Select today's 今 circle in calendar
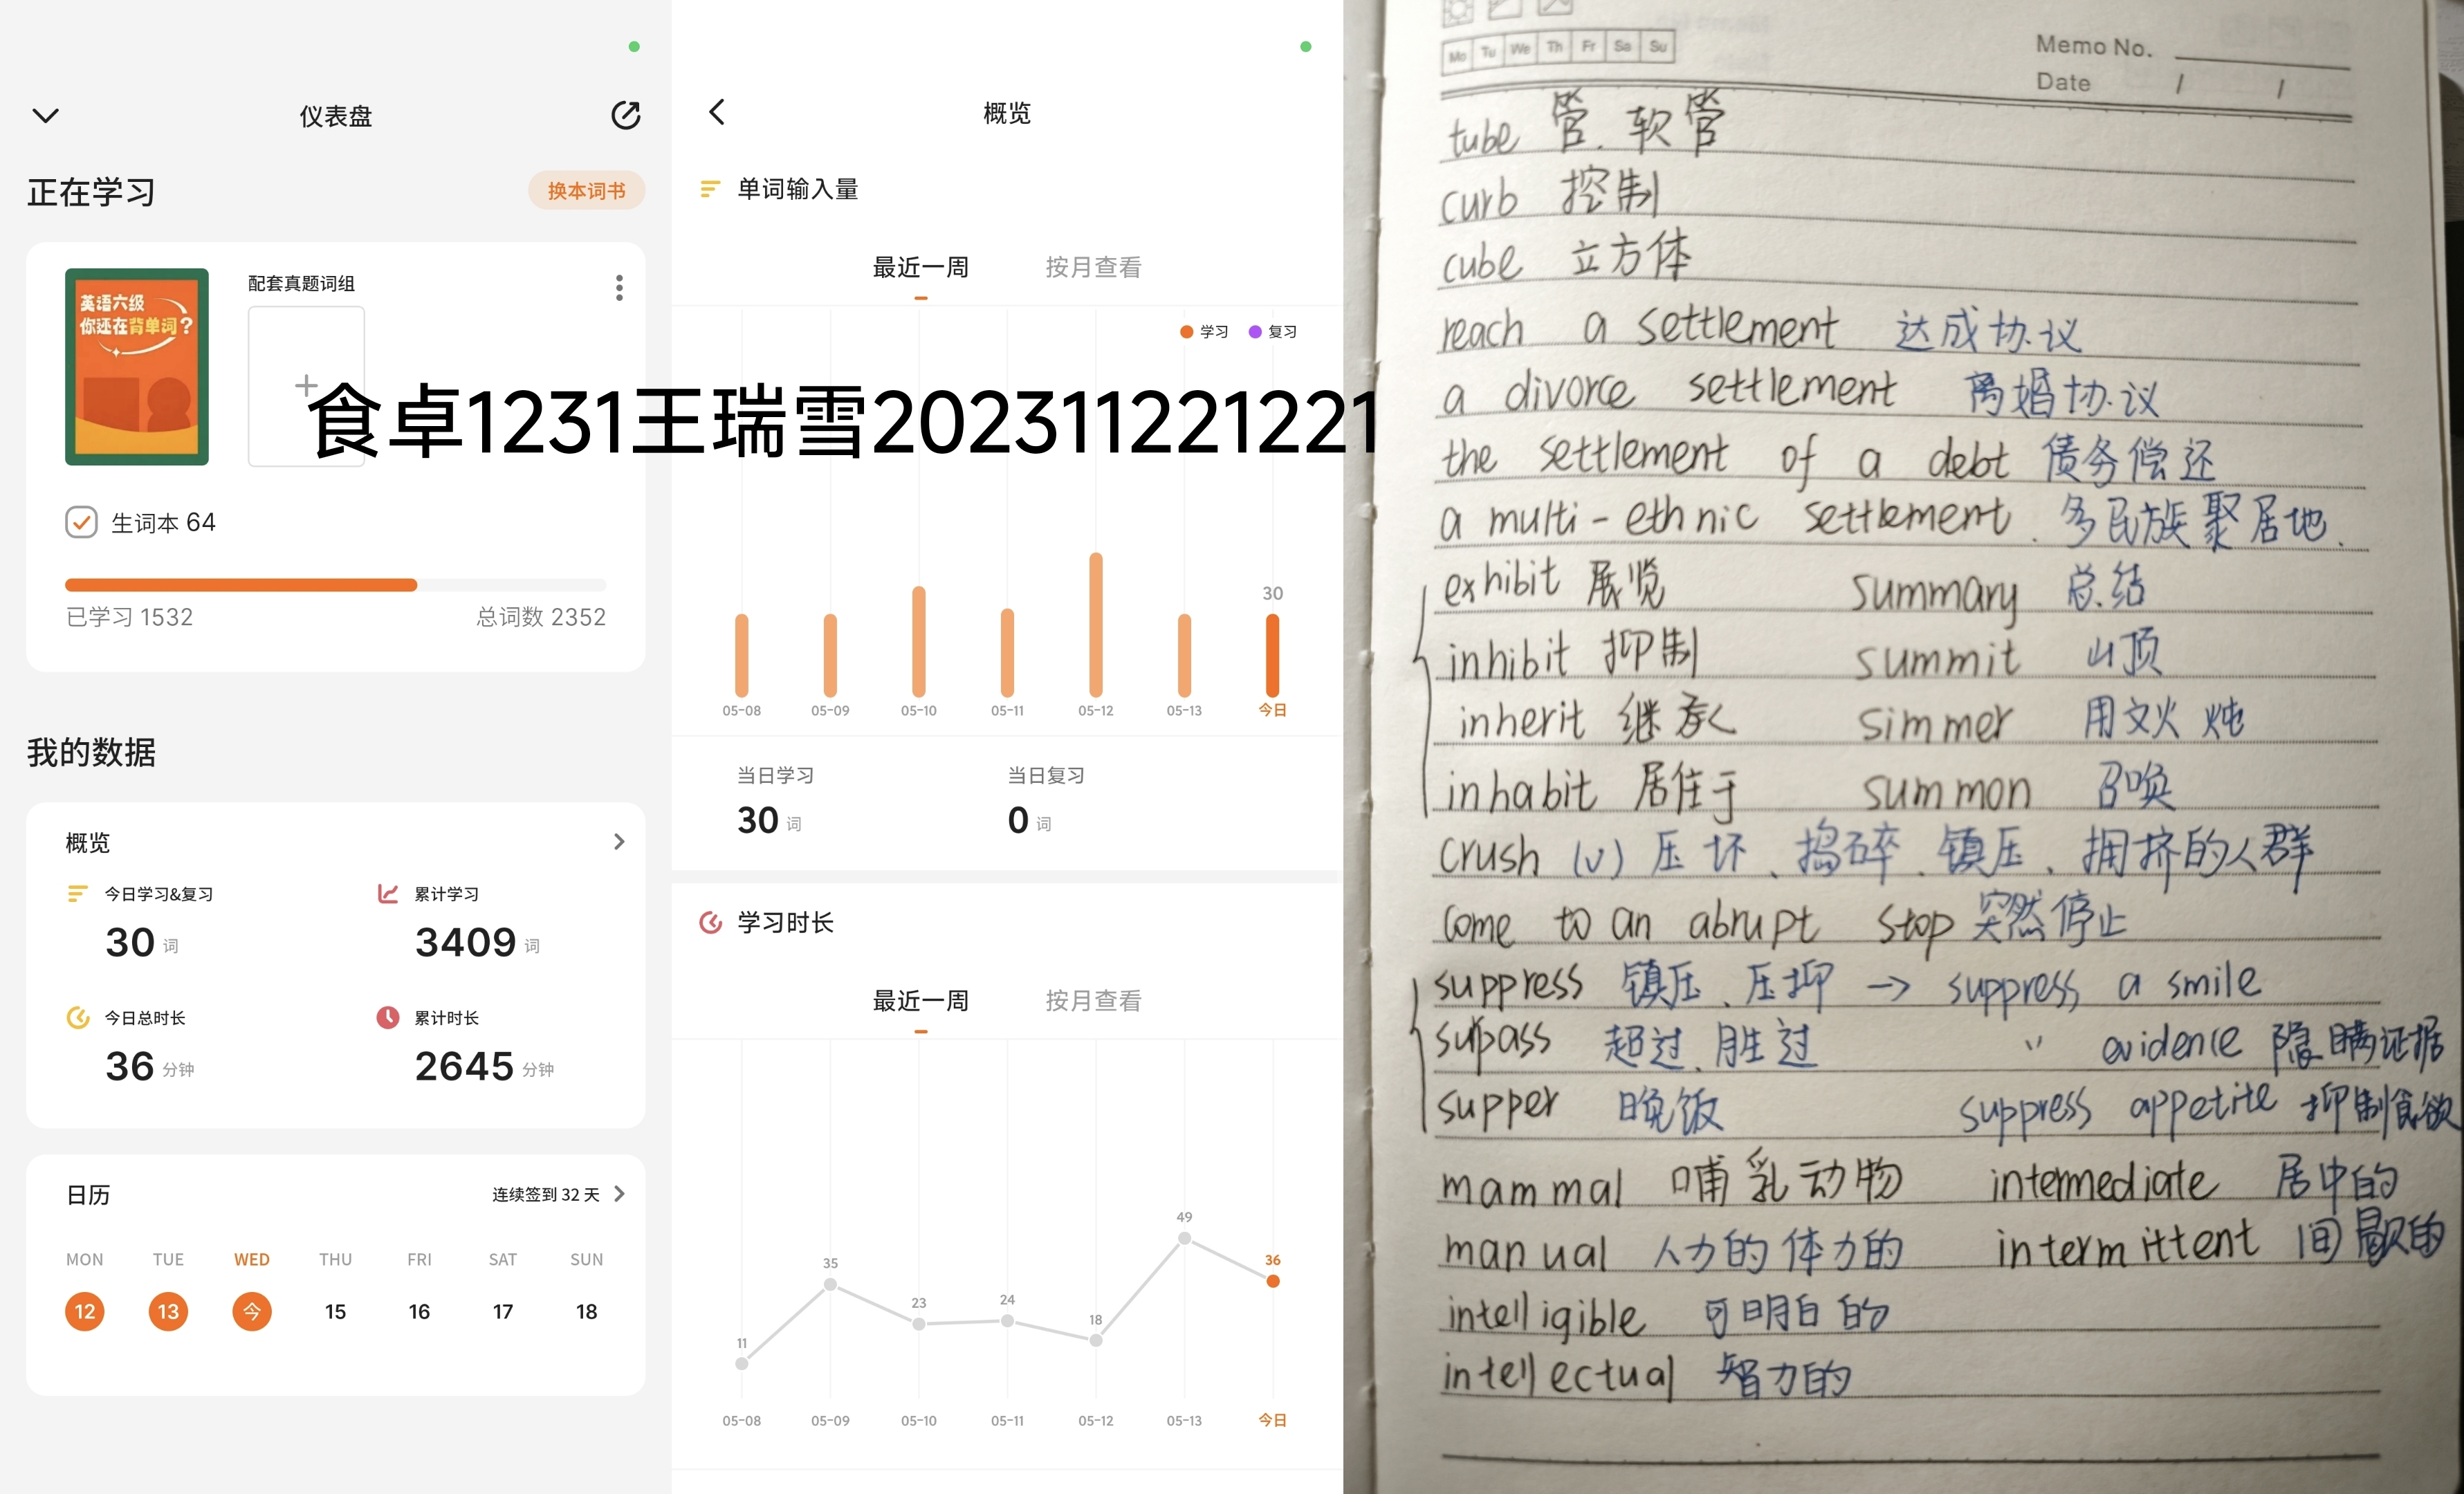Viewport: 2464px width, 1494px height. 252,1311
